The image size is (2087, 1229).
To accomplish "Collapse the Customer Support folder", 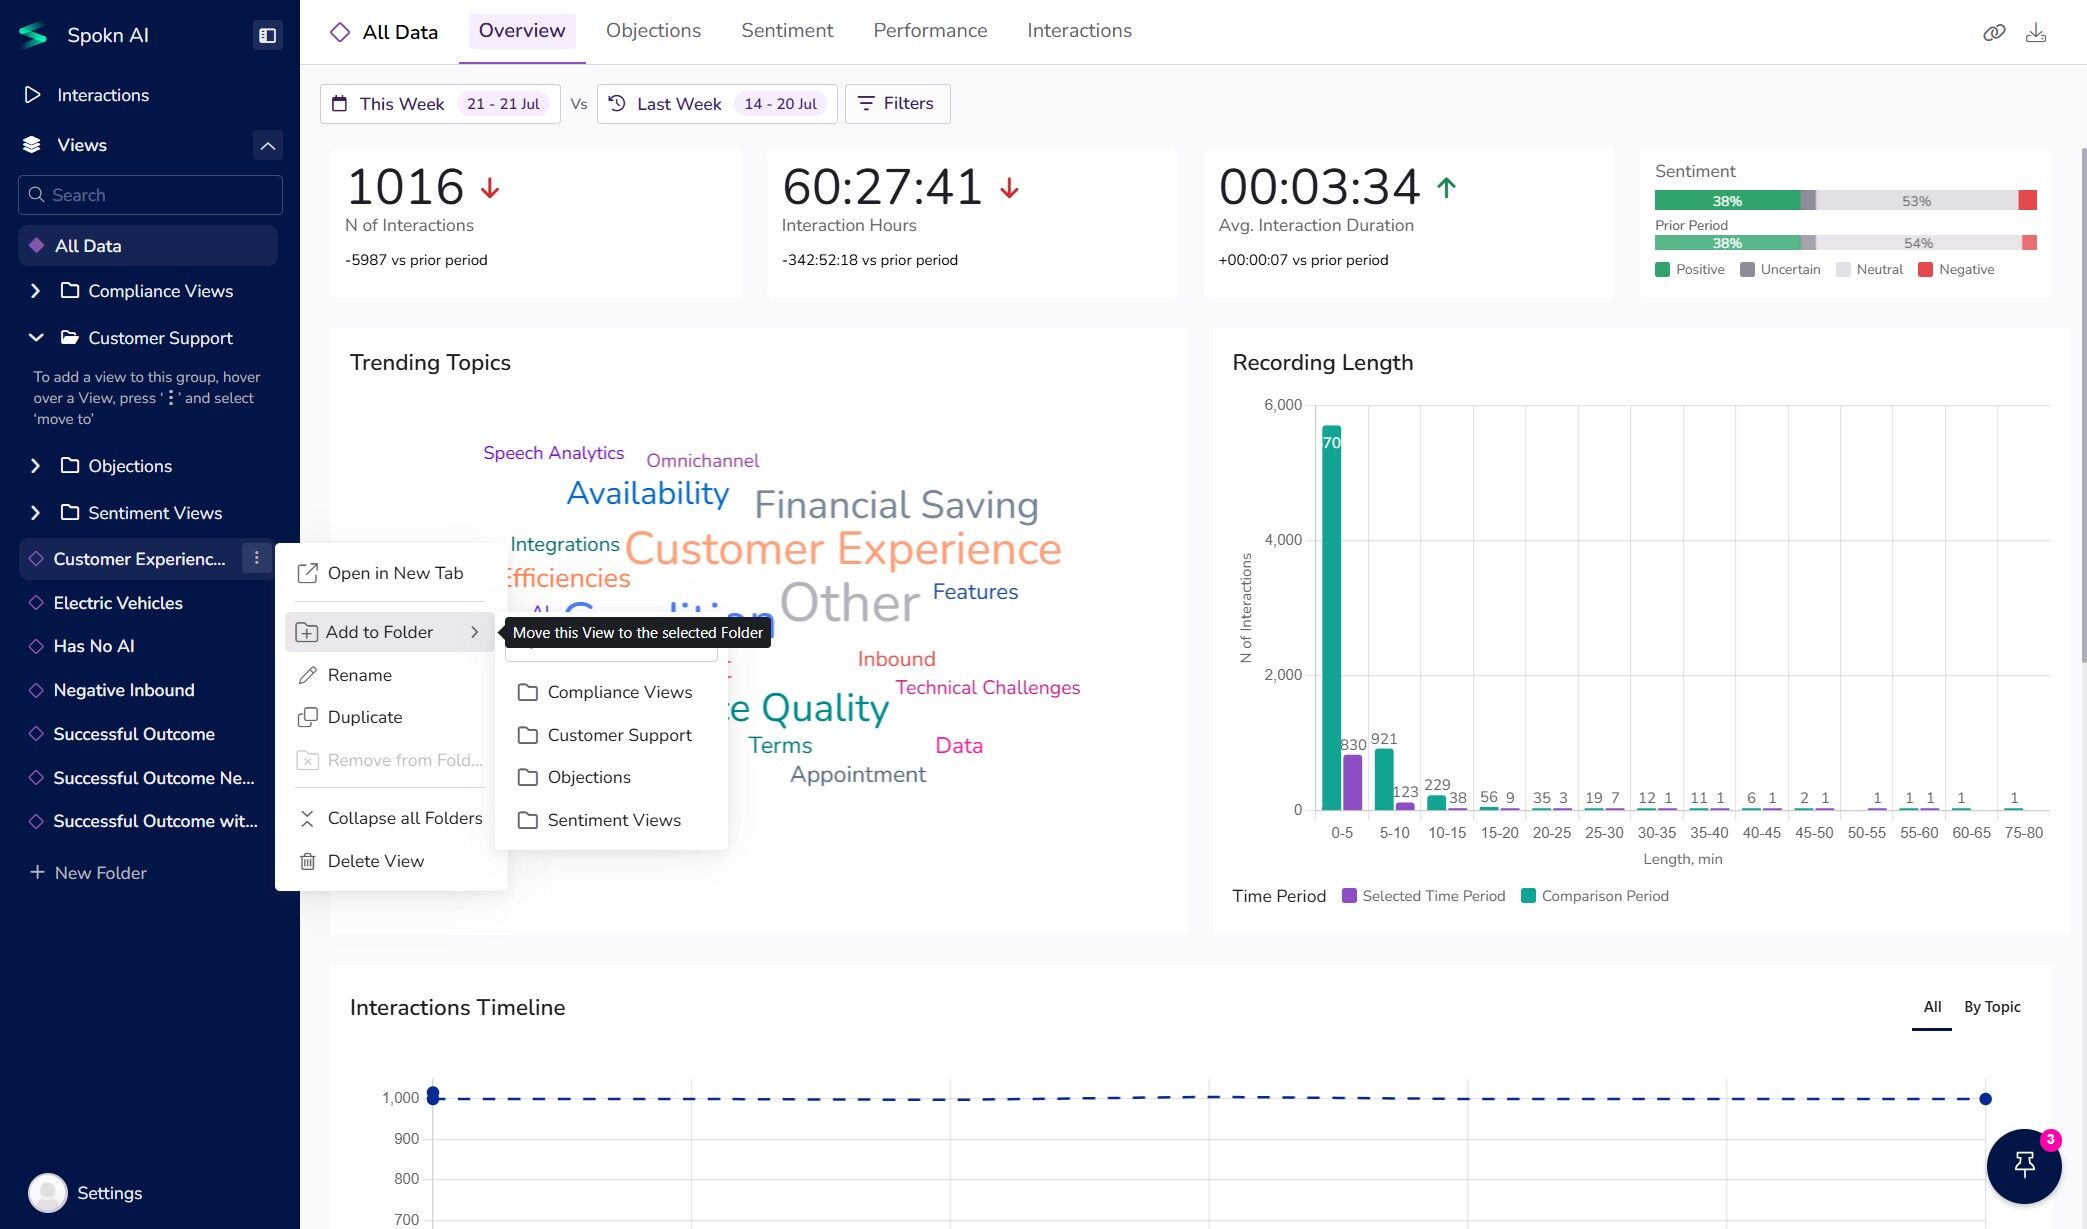I will pyautogui.click(x=36, y=338).
